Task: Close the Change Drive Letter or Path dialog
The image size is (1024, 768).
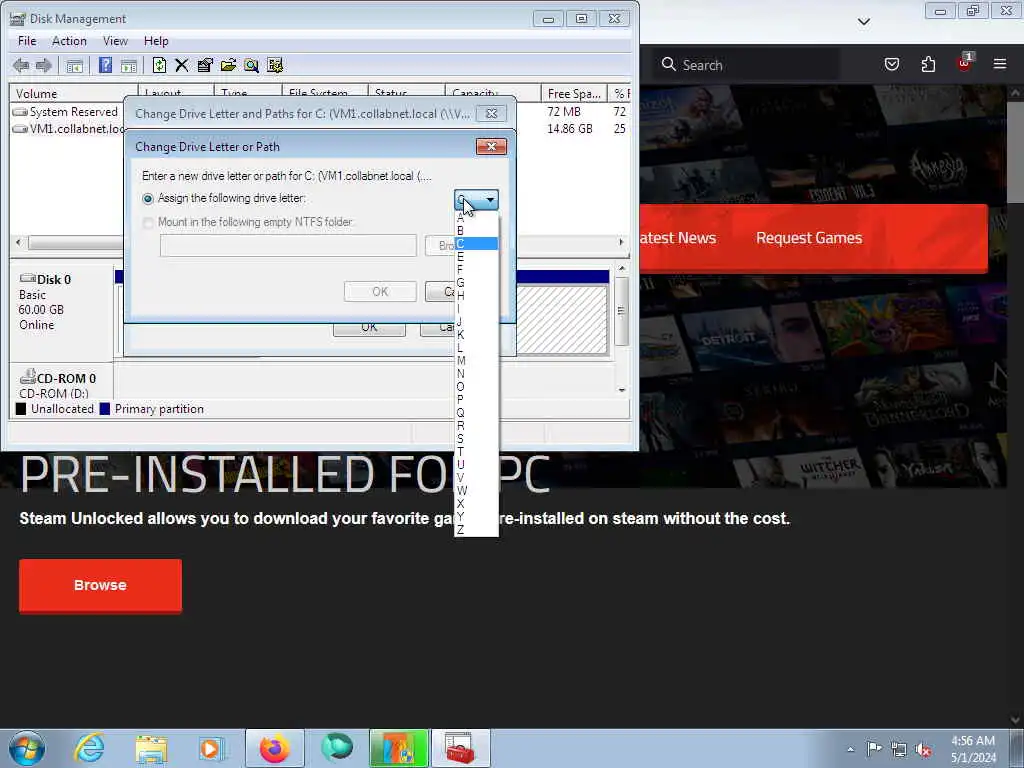Action: click(492, 147)
